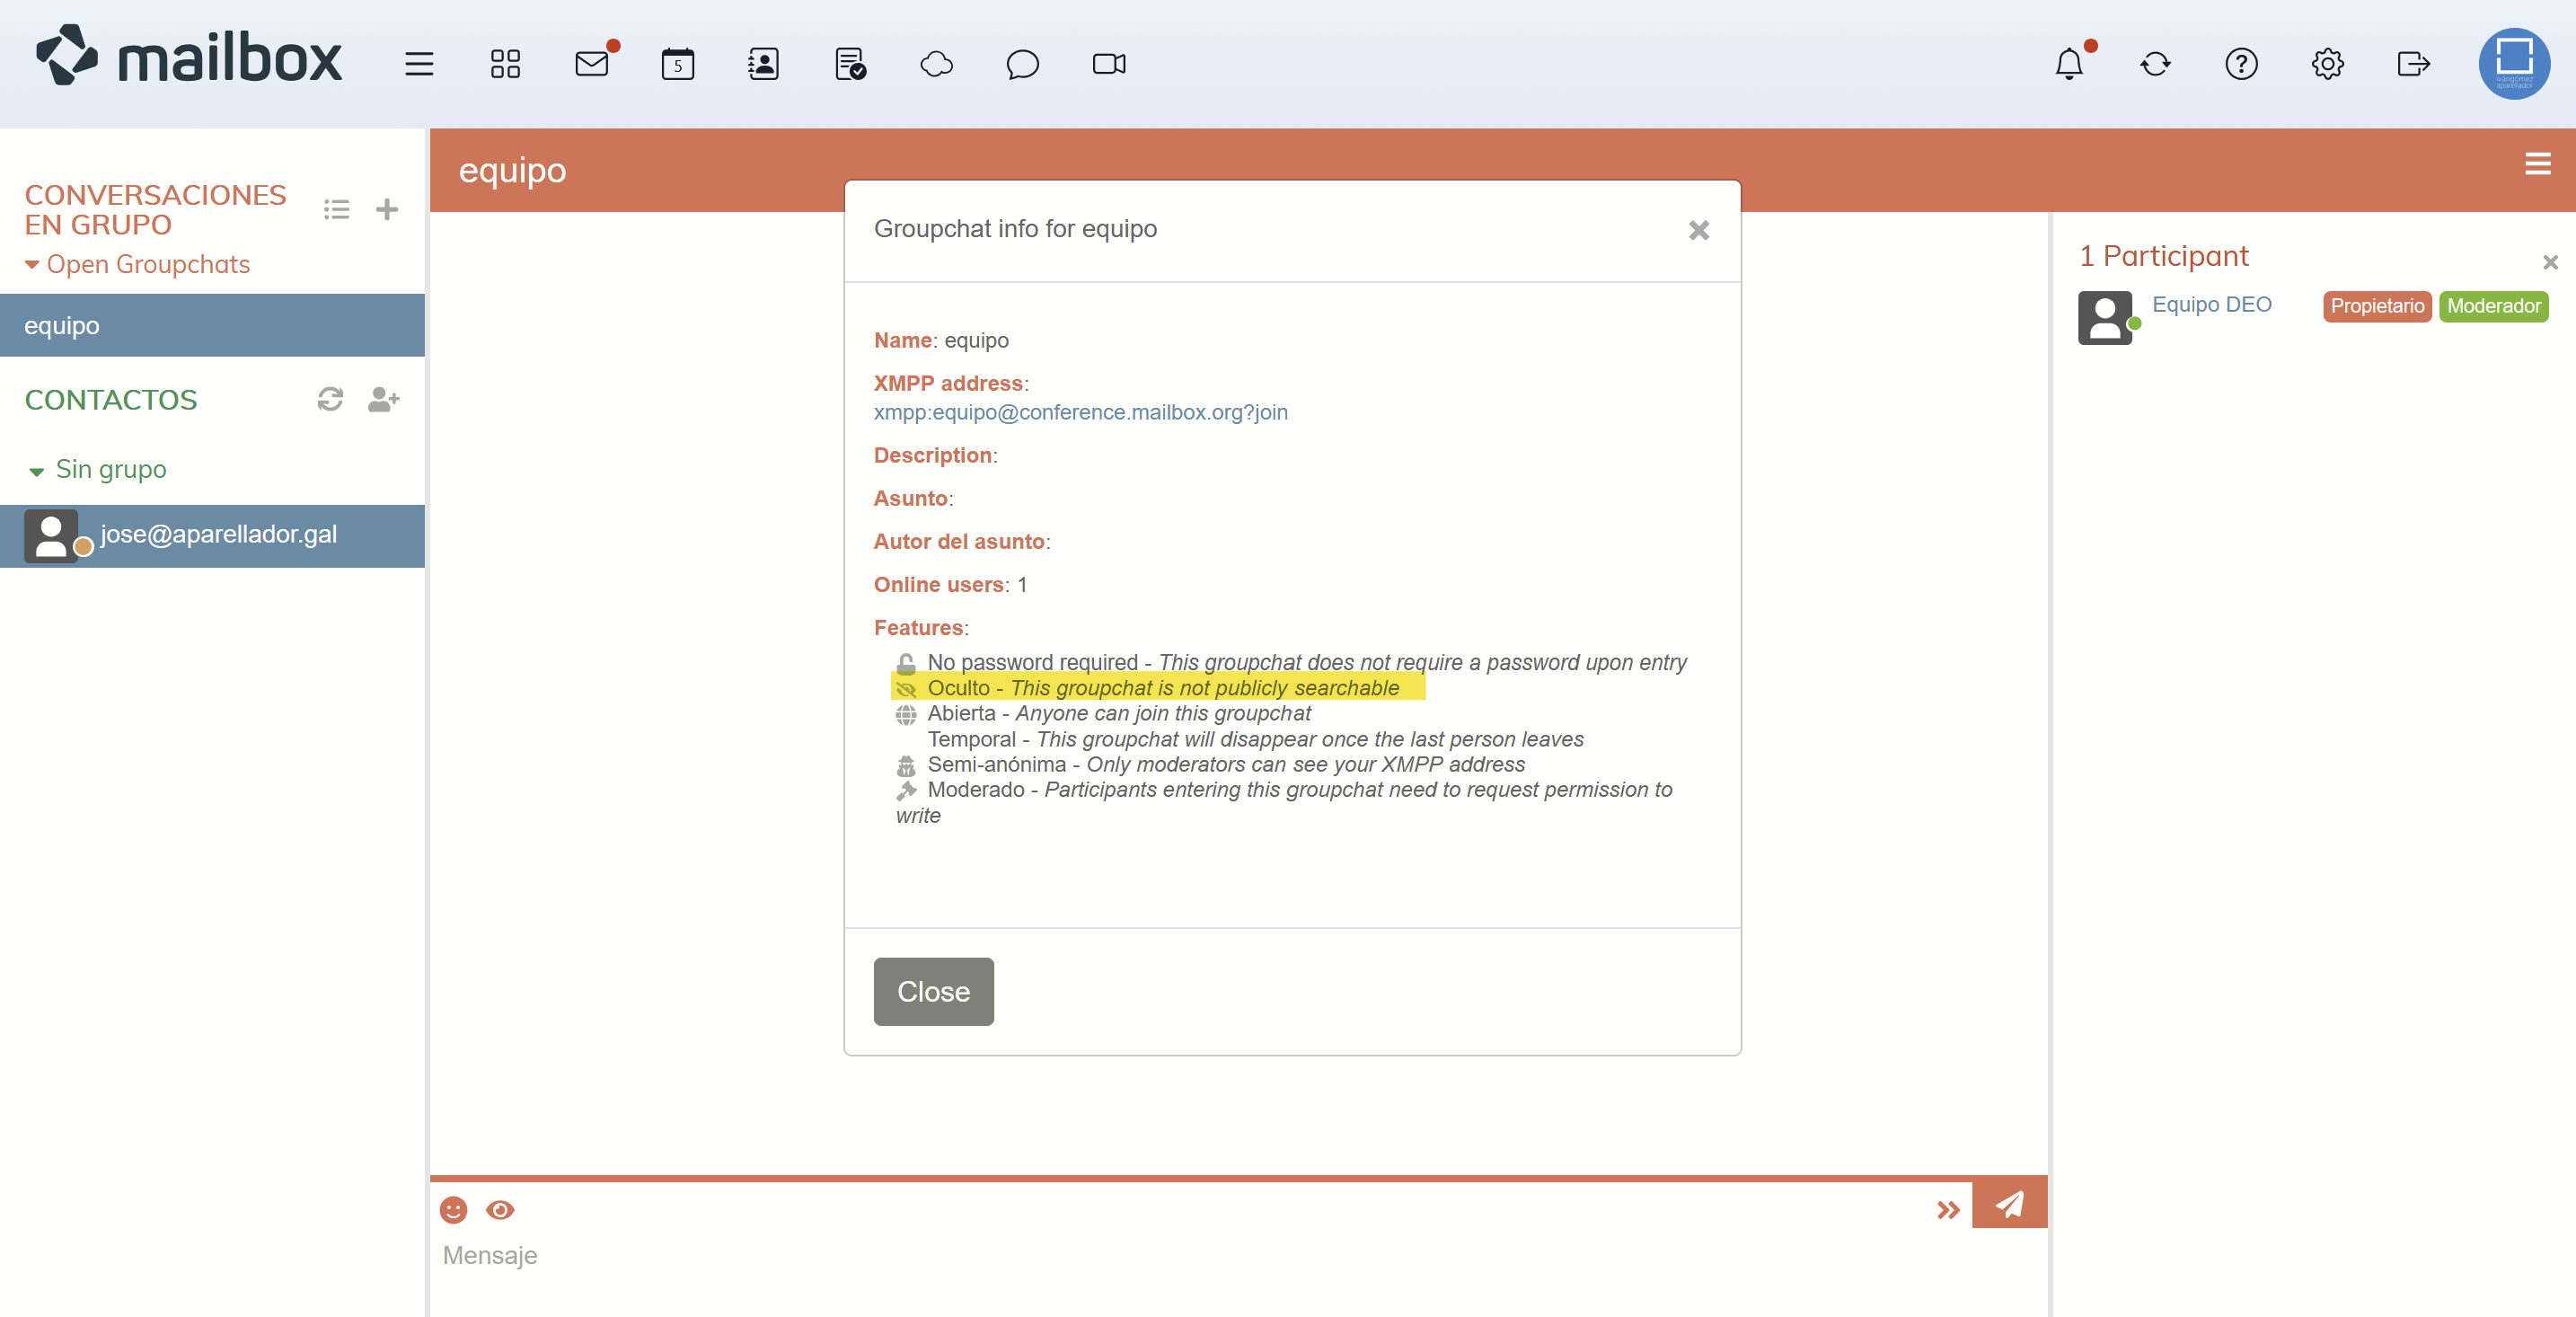Open the video conference camera icon
Image resolution: width=2576 pixels, height=1317 pixels.
pyautogui.click(x=1108, y=64)
